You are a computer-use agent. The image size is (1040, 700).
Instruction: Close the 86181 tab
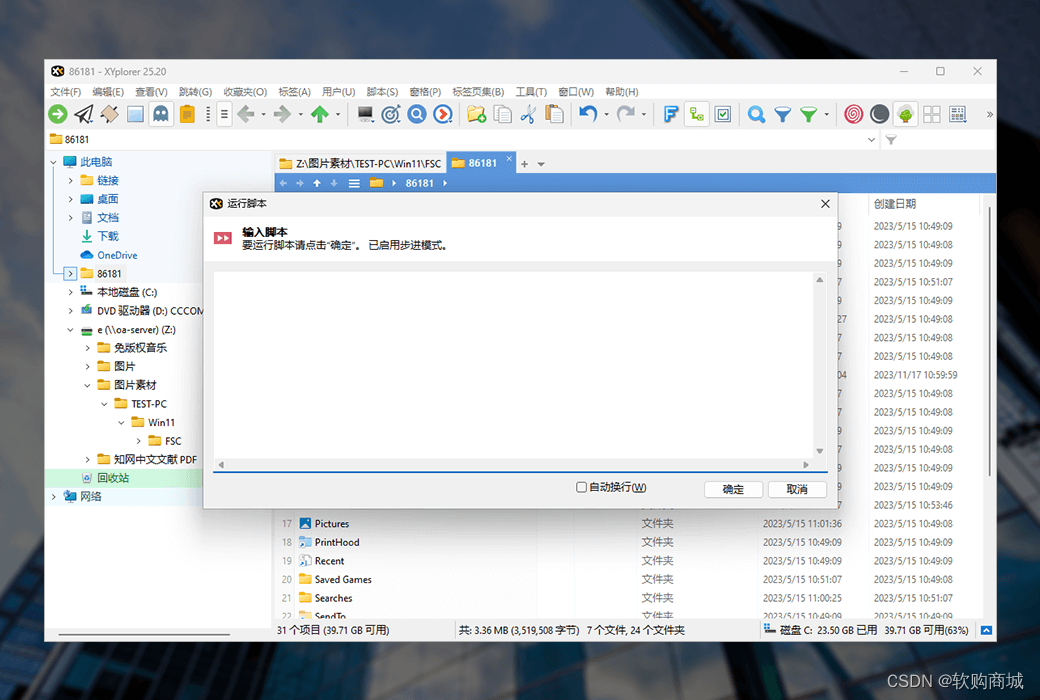[509, 159]
